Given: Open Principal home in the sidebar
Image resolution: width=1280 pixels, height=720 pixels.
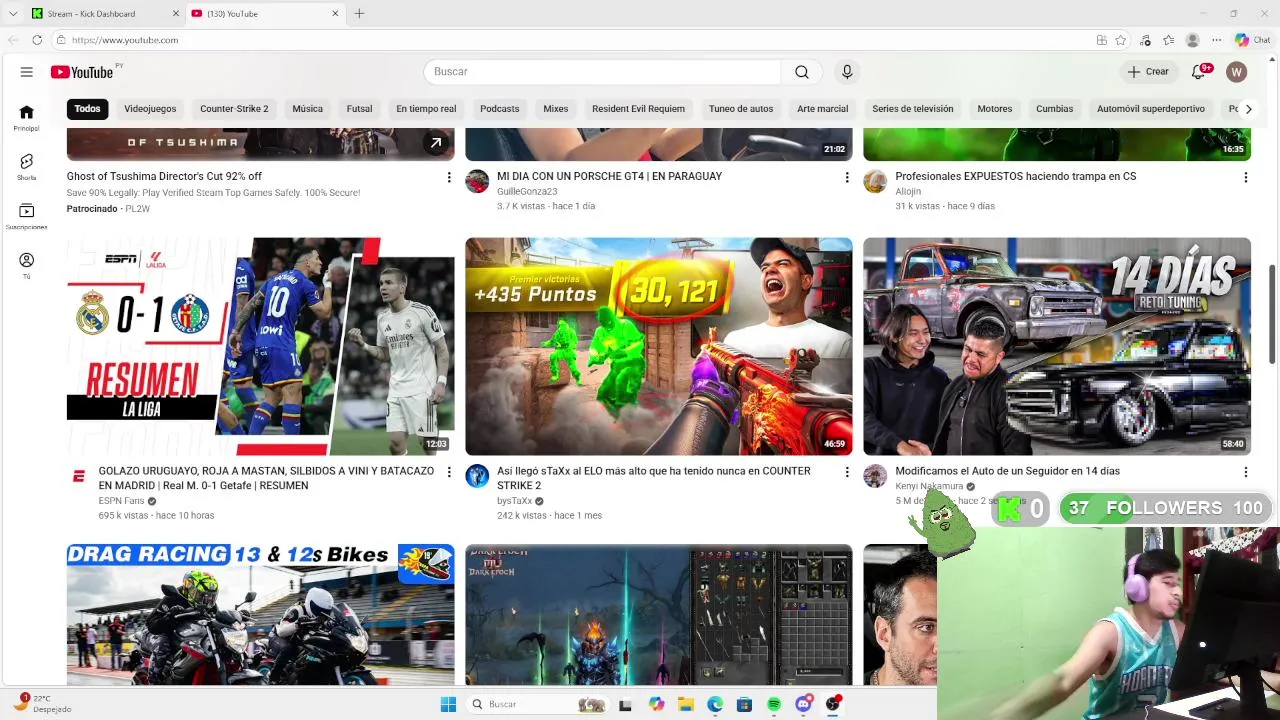Looking at the screenshot, I should coord(27,118).
